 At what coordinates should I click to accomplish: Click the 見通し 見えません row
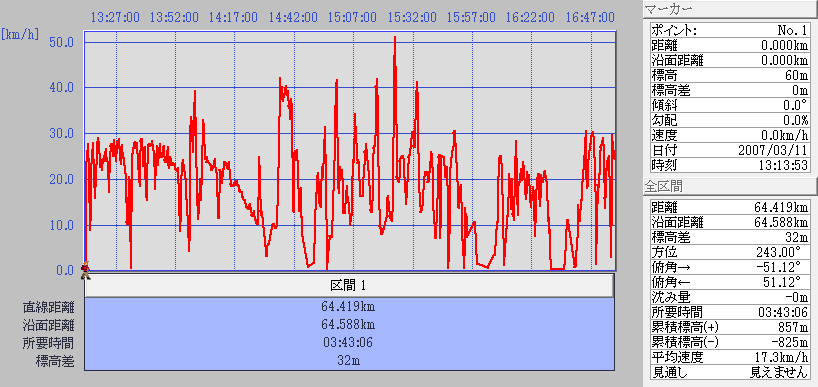[730, 373]
